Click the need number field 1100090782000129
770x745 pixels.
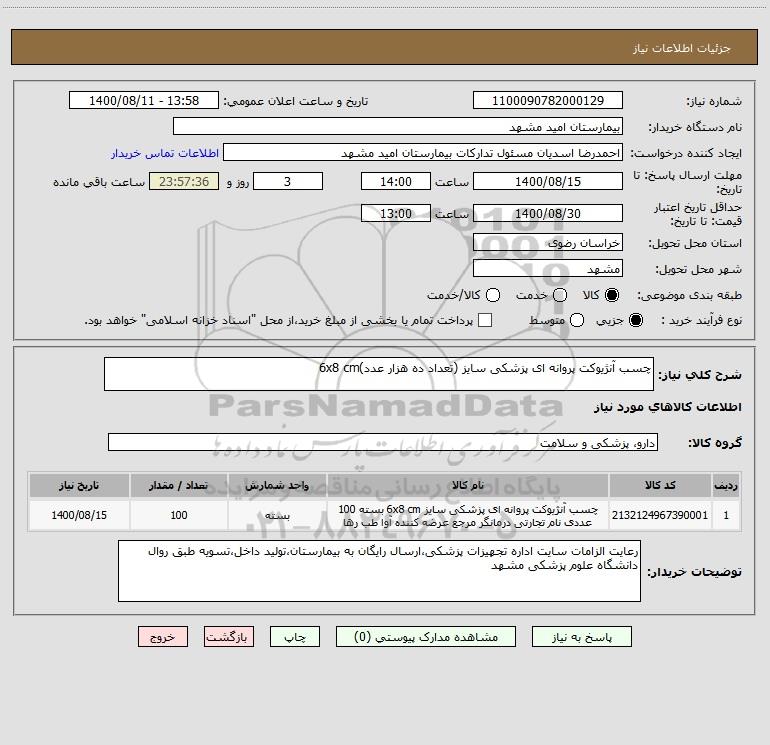point(548,101)
